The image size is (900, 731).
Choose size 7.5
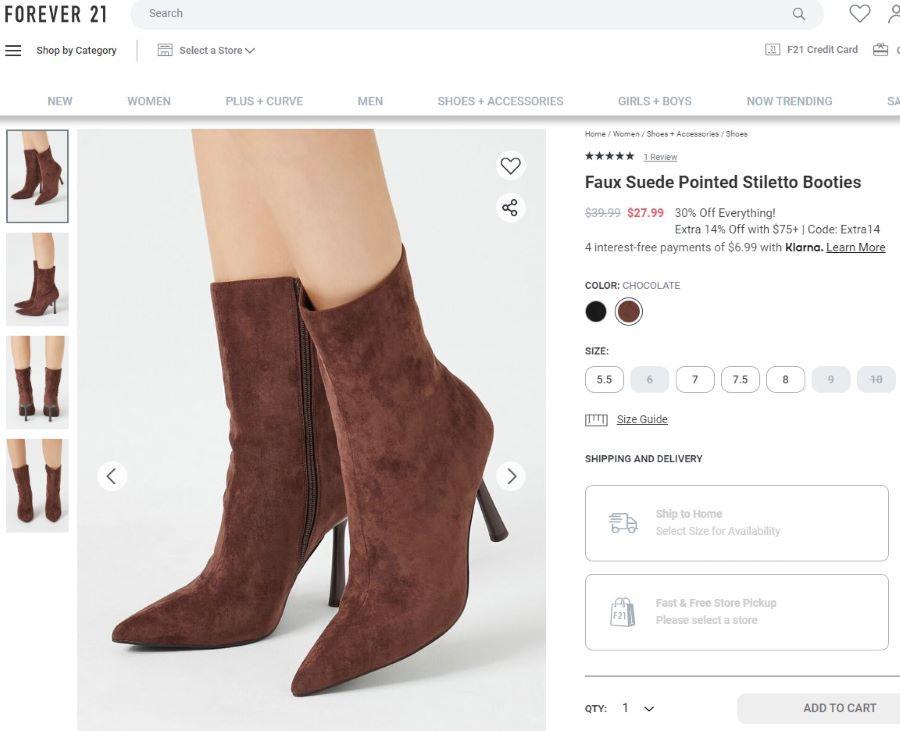tap(740, 379)
